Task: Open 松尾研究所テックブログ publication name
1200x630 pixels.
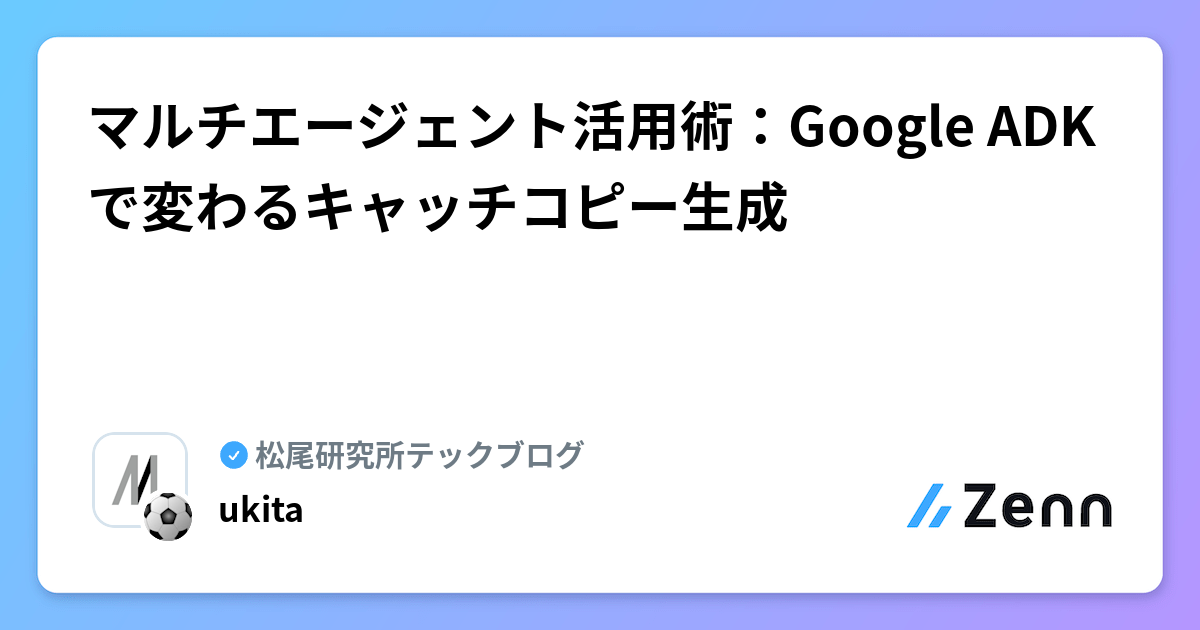Action: tap(419, 455)
